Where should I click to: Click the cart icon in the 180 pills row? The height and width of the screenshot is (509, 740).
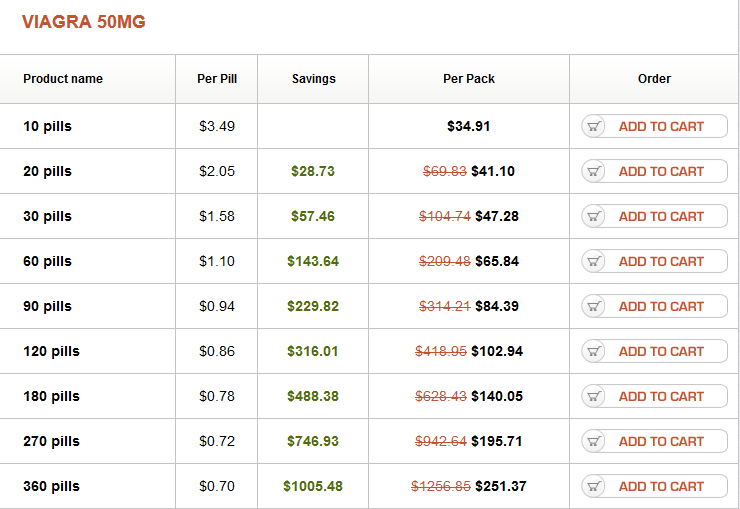(594, 396)
